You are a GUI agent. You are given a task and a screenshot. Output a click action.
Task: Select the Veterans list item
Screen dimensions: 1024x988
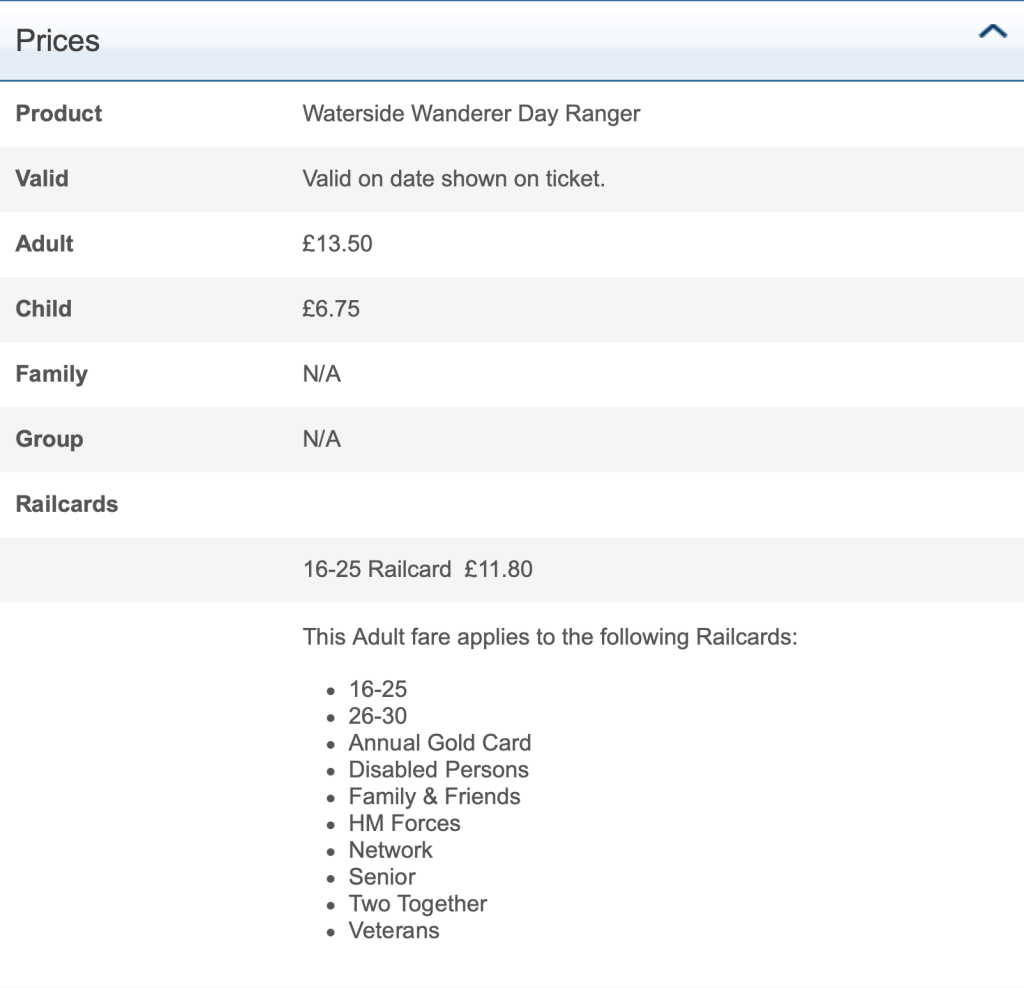pyautogui.click(x=393, y=931)
